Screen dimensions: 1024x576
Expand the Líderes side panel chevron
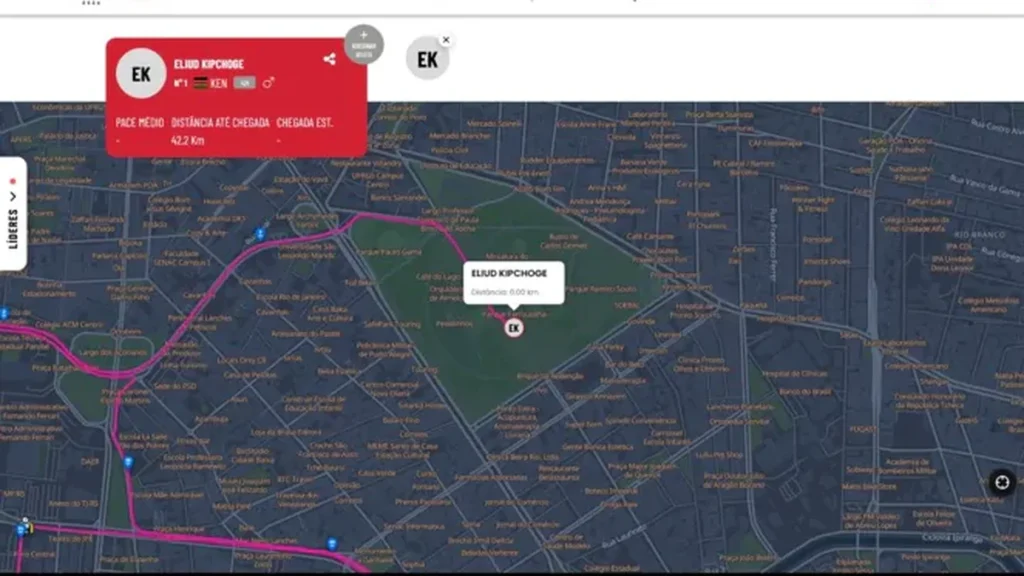(x=12, y=197)
